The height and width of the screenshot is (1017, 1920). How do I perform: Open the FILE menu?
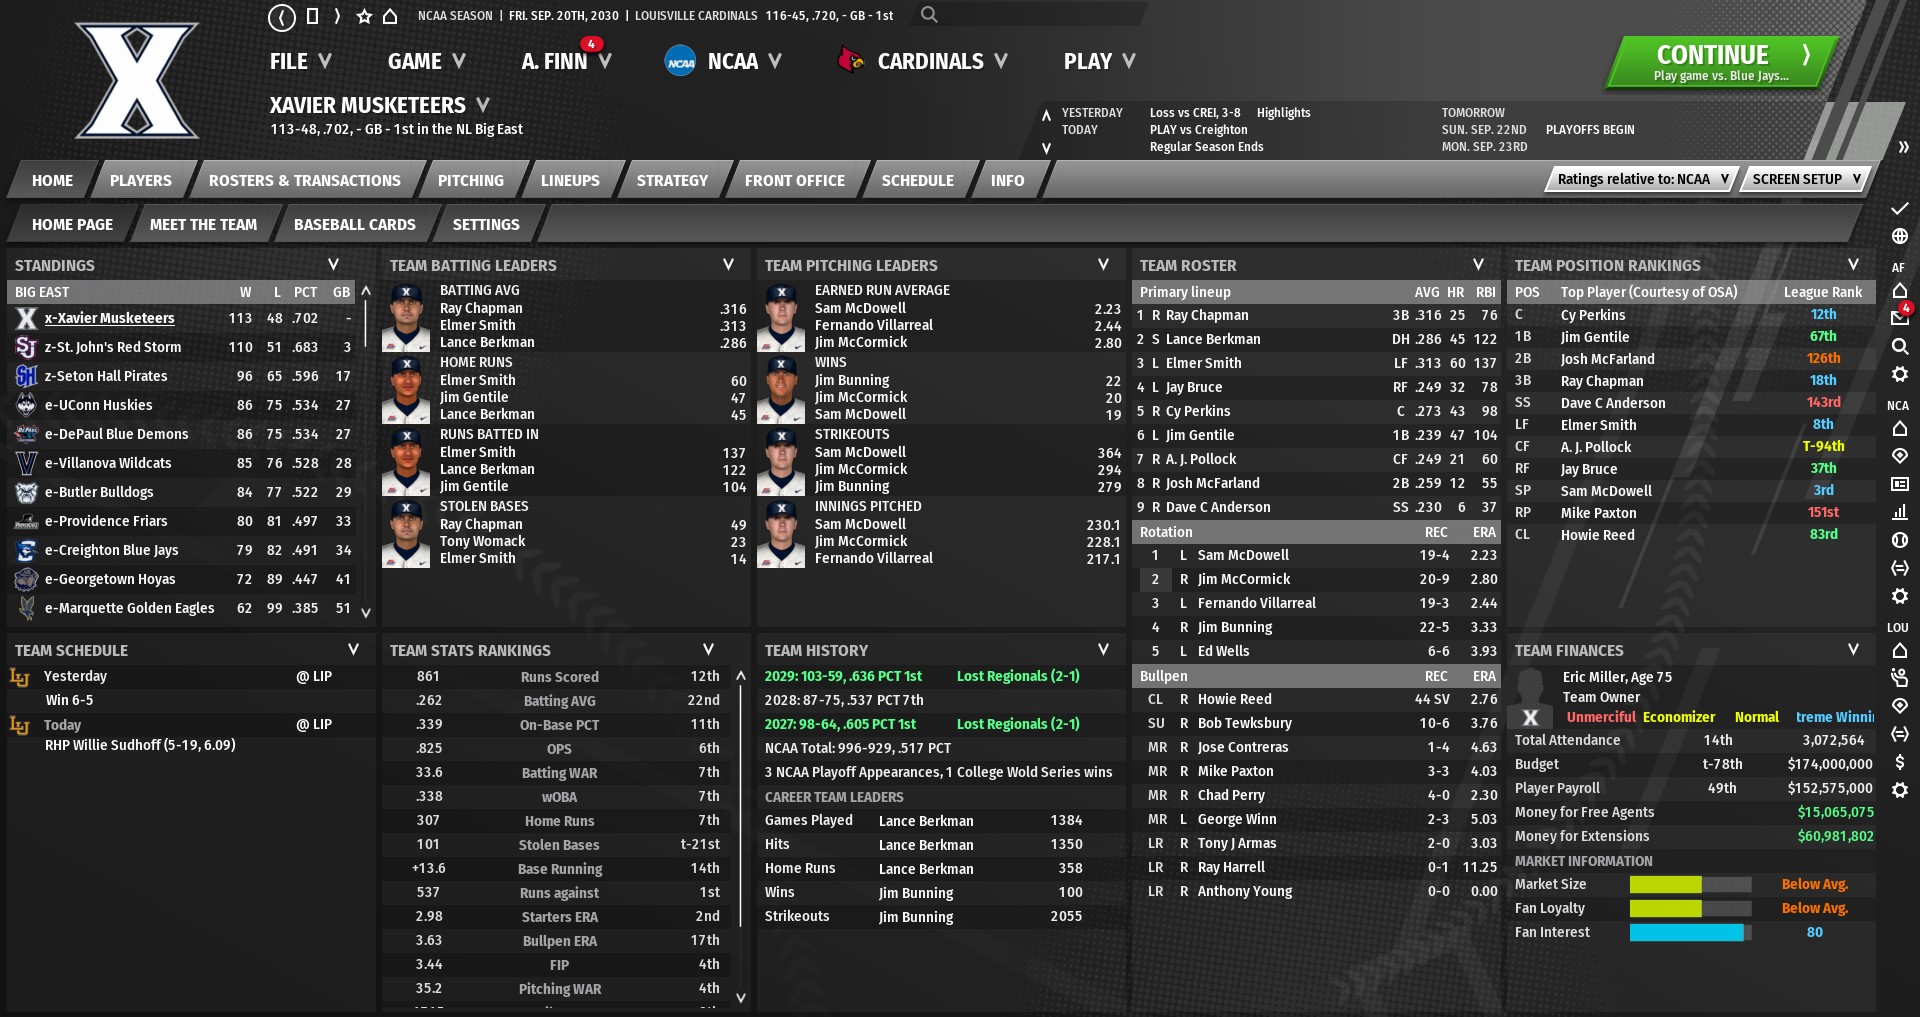point(300,61)
